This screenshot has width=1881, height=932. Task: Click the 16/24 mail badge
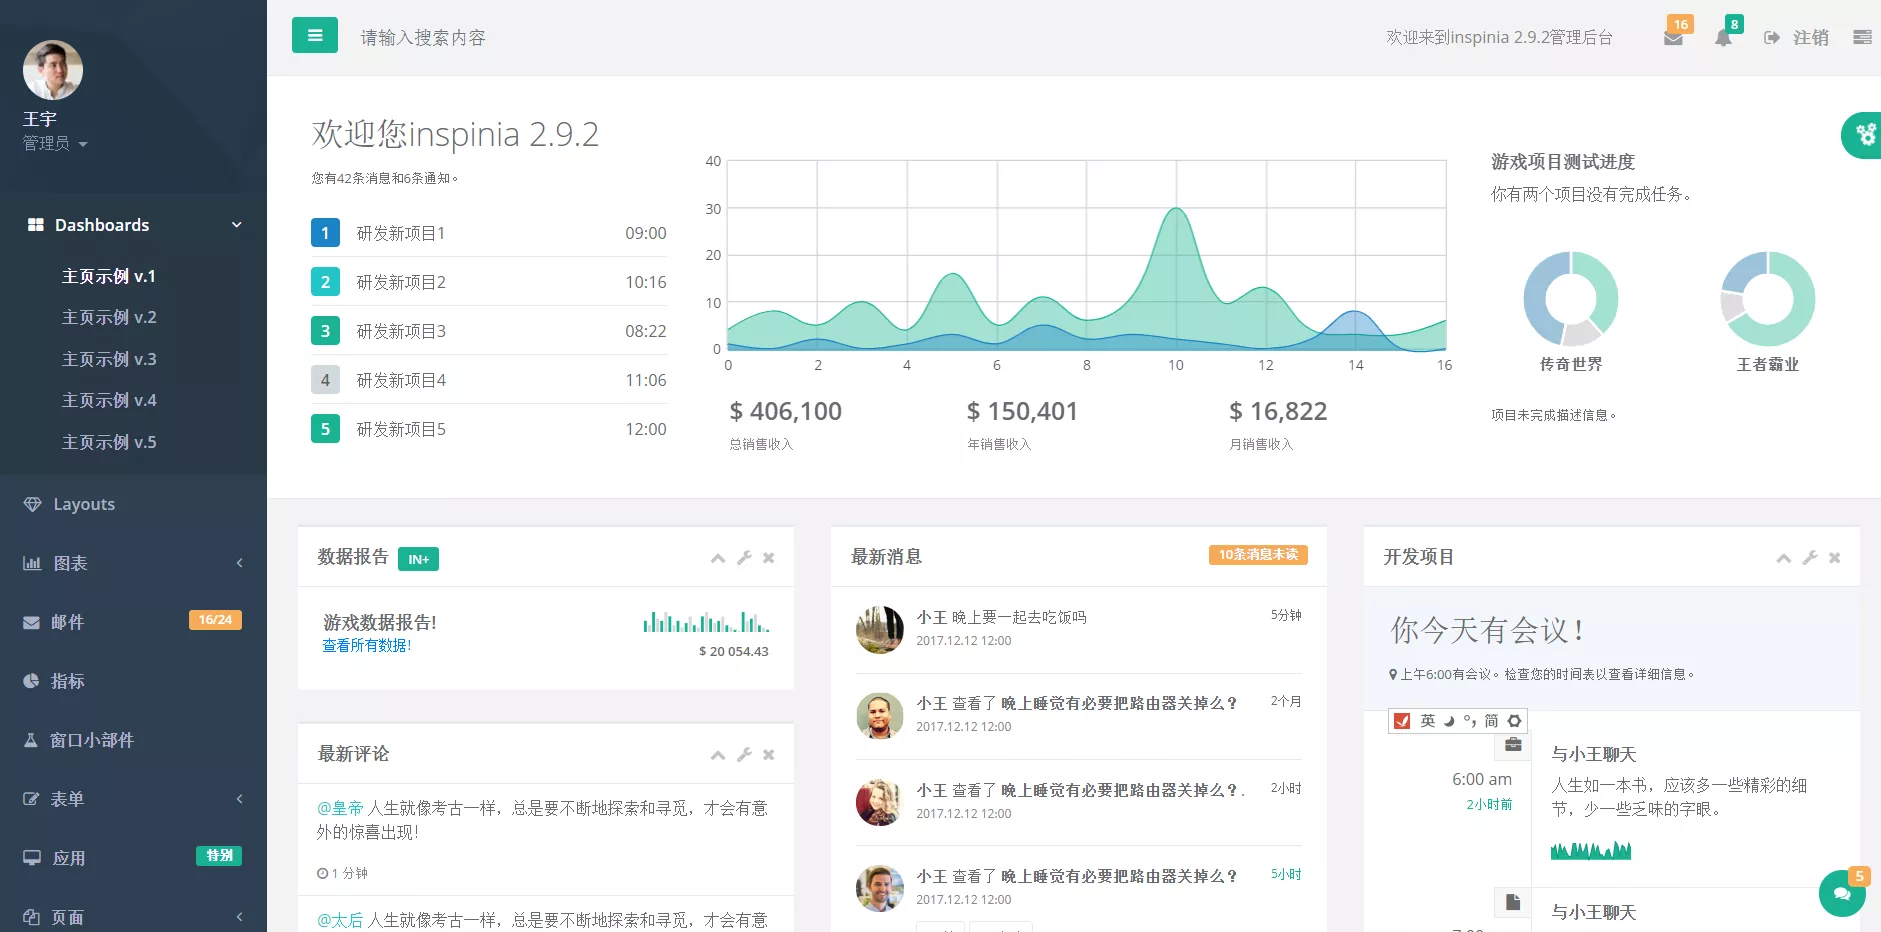(x=215, y=620)
